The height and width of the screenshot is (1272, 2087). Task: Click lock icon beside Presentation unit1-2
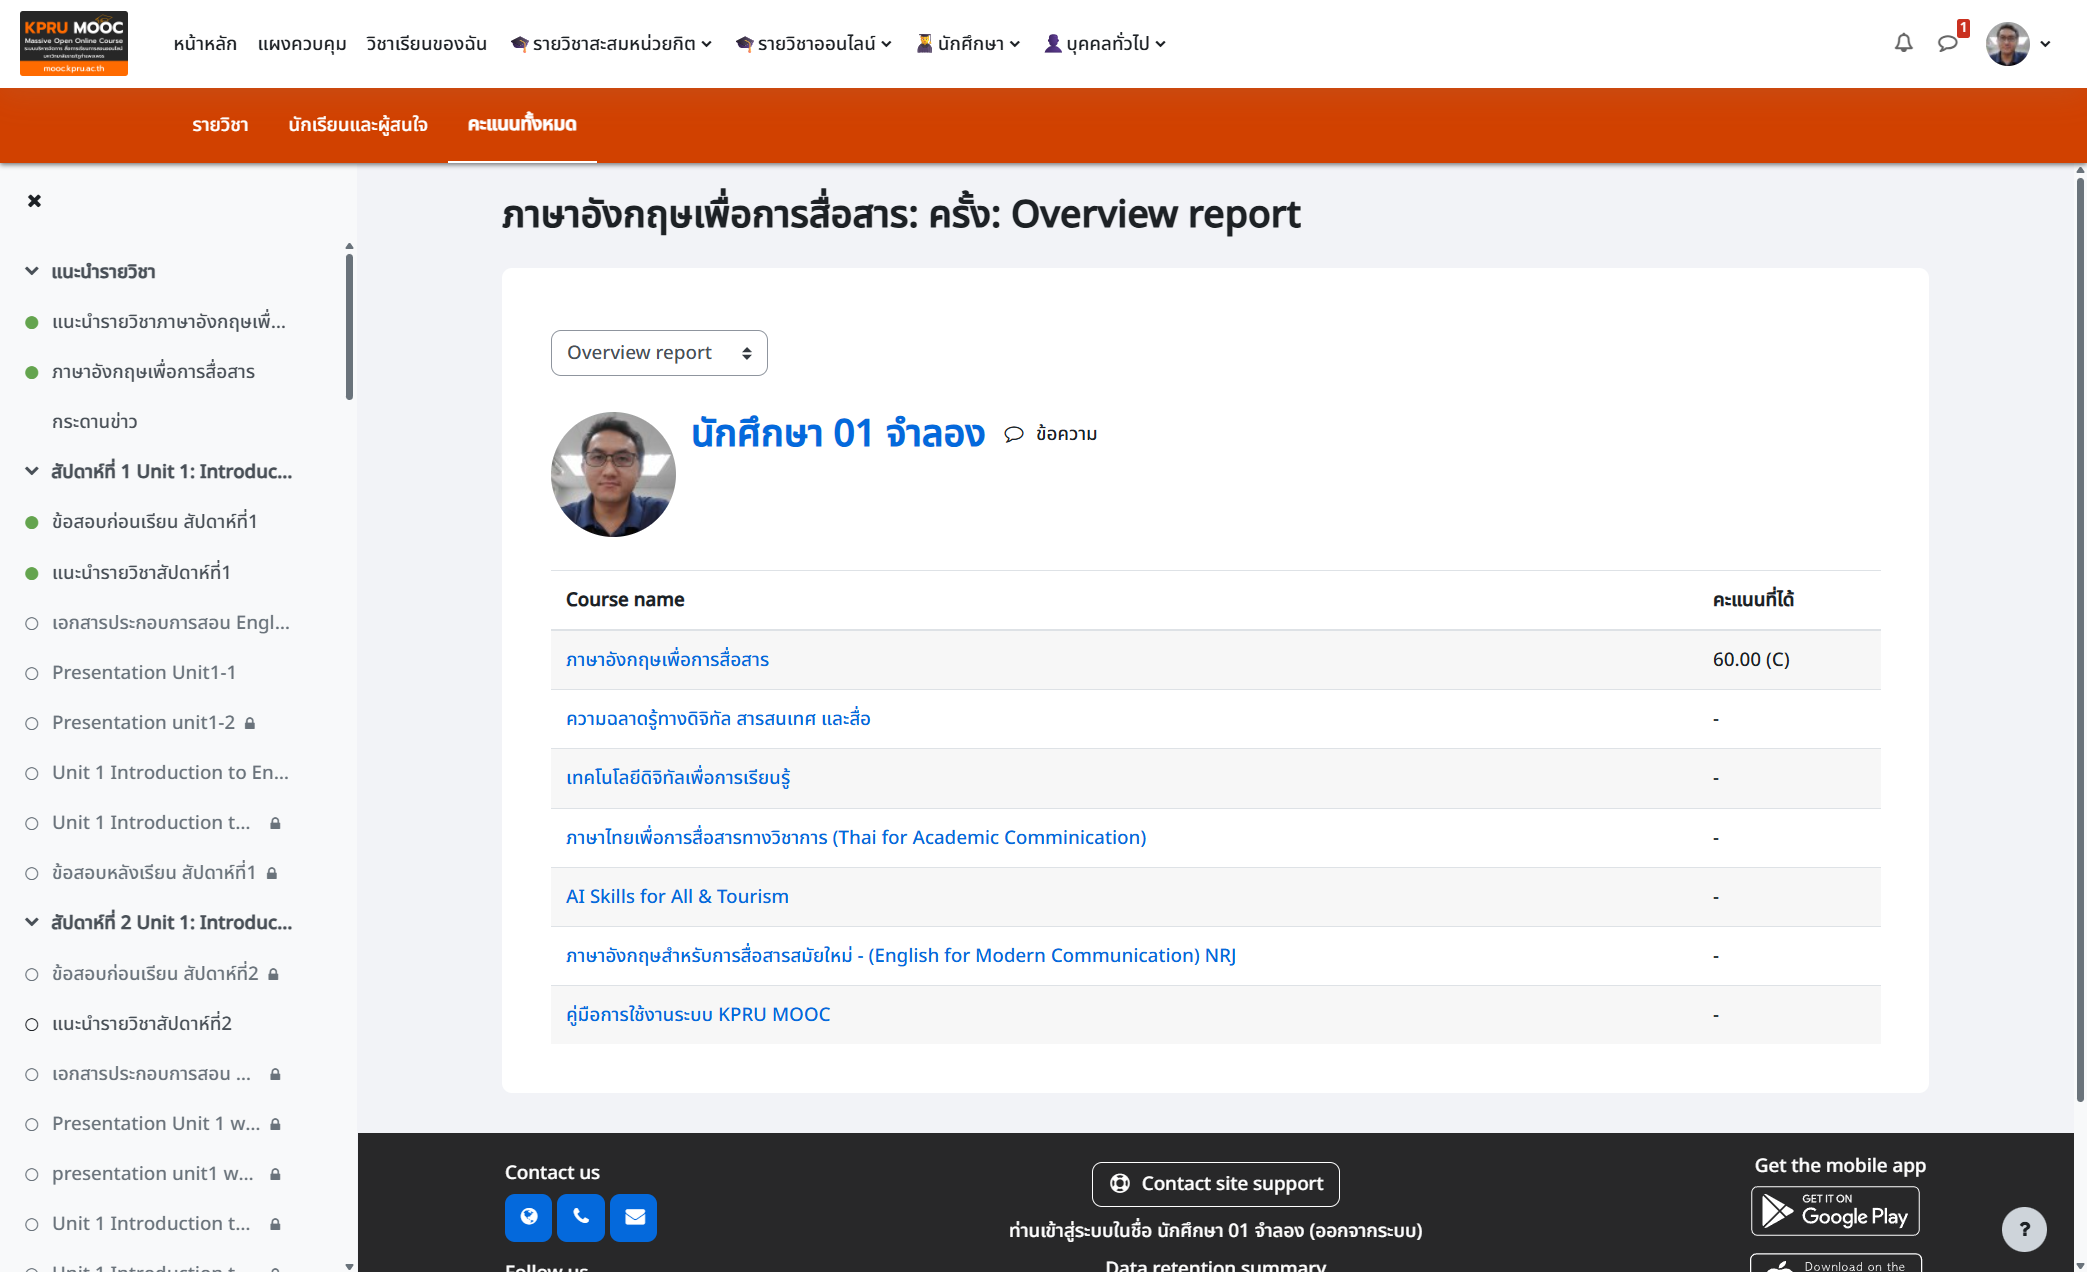[x=250, y=723]
